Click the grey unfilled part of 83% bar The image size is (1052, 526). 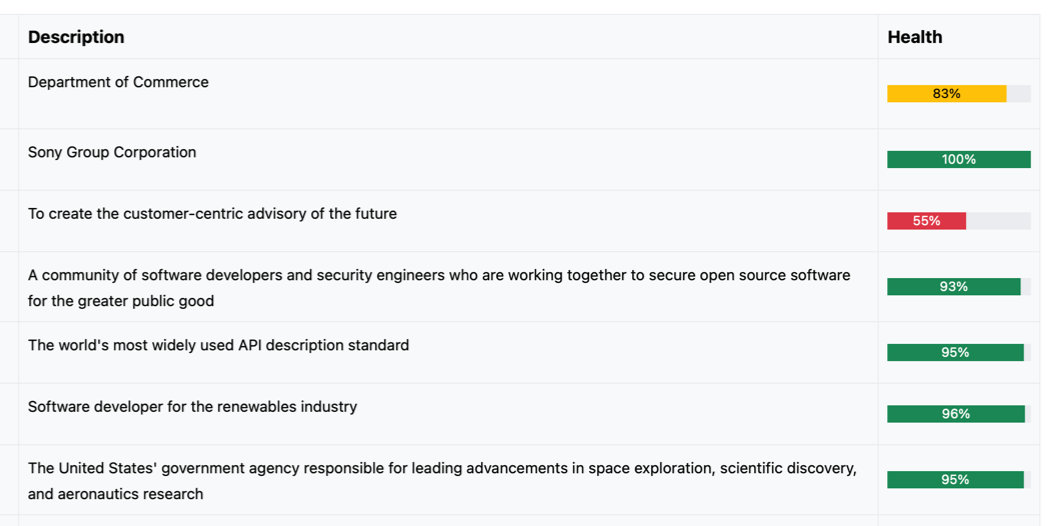[x=1019, y=94]
